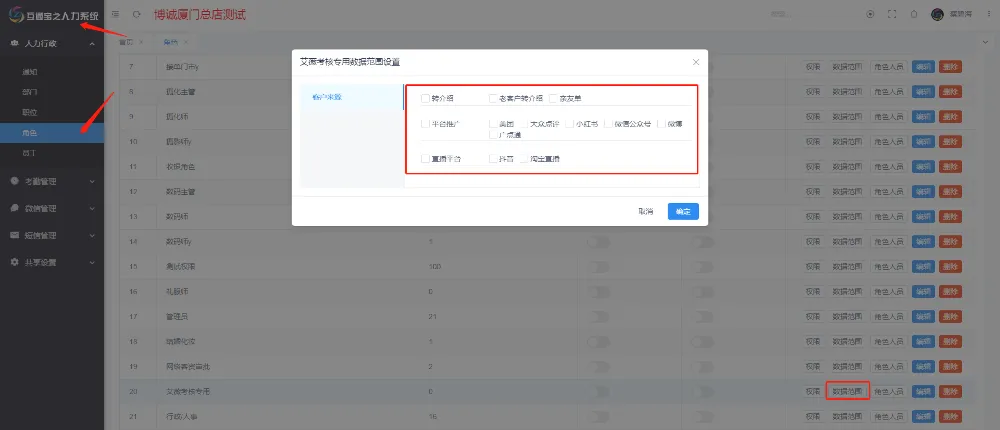1000x430 pixels.
Task: Collapse the 人力行政 sidebar group
Action: [x=51, y=44]
